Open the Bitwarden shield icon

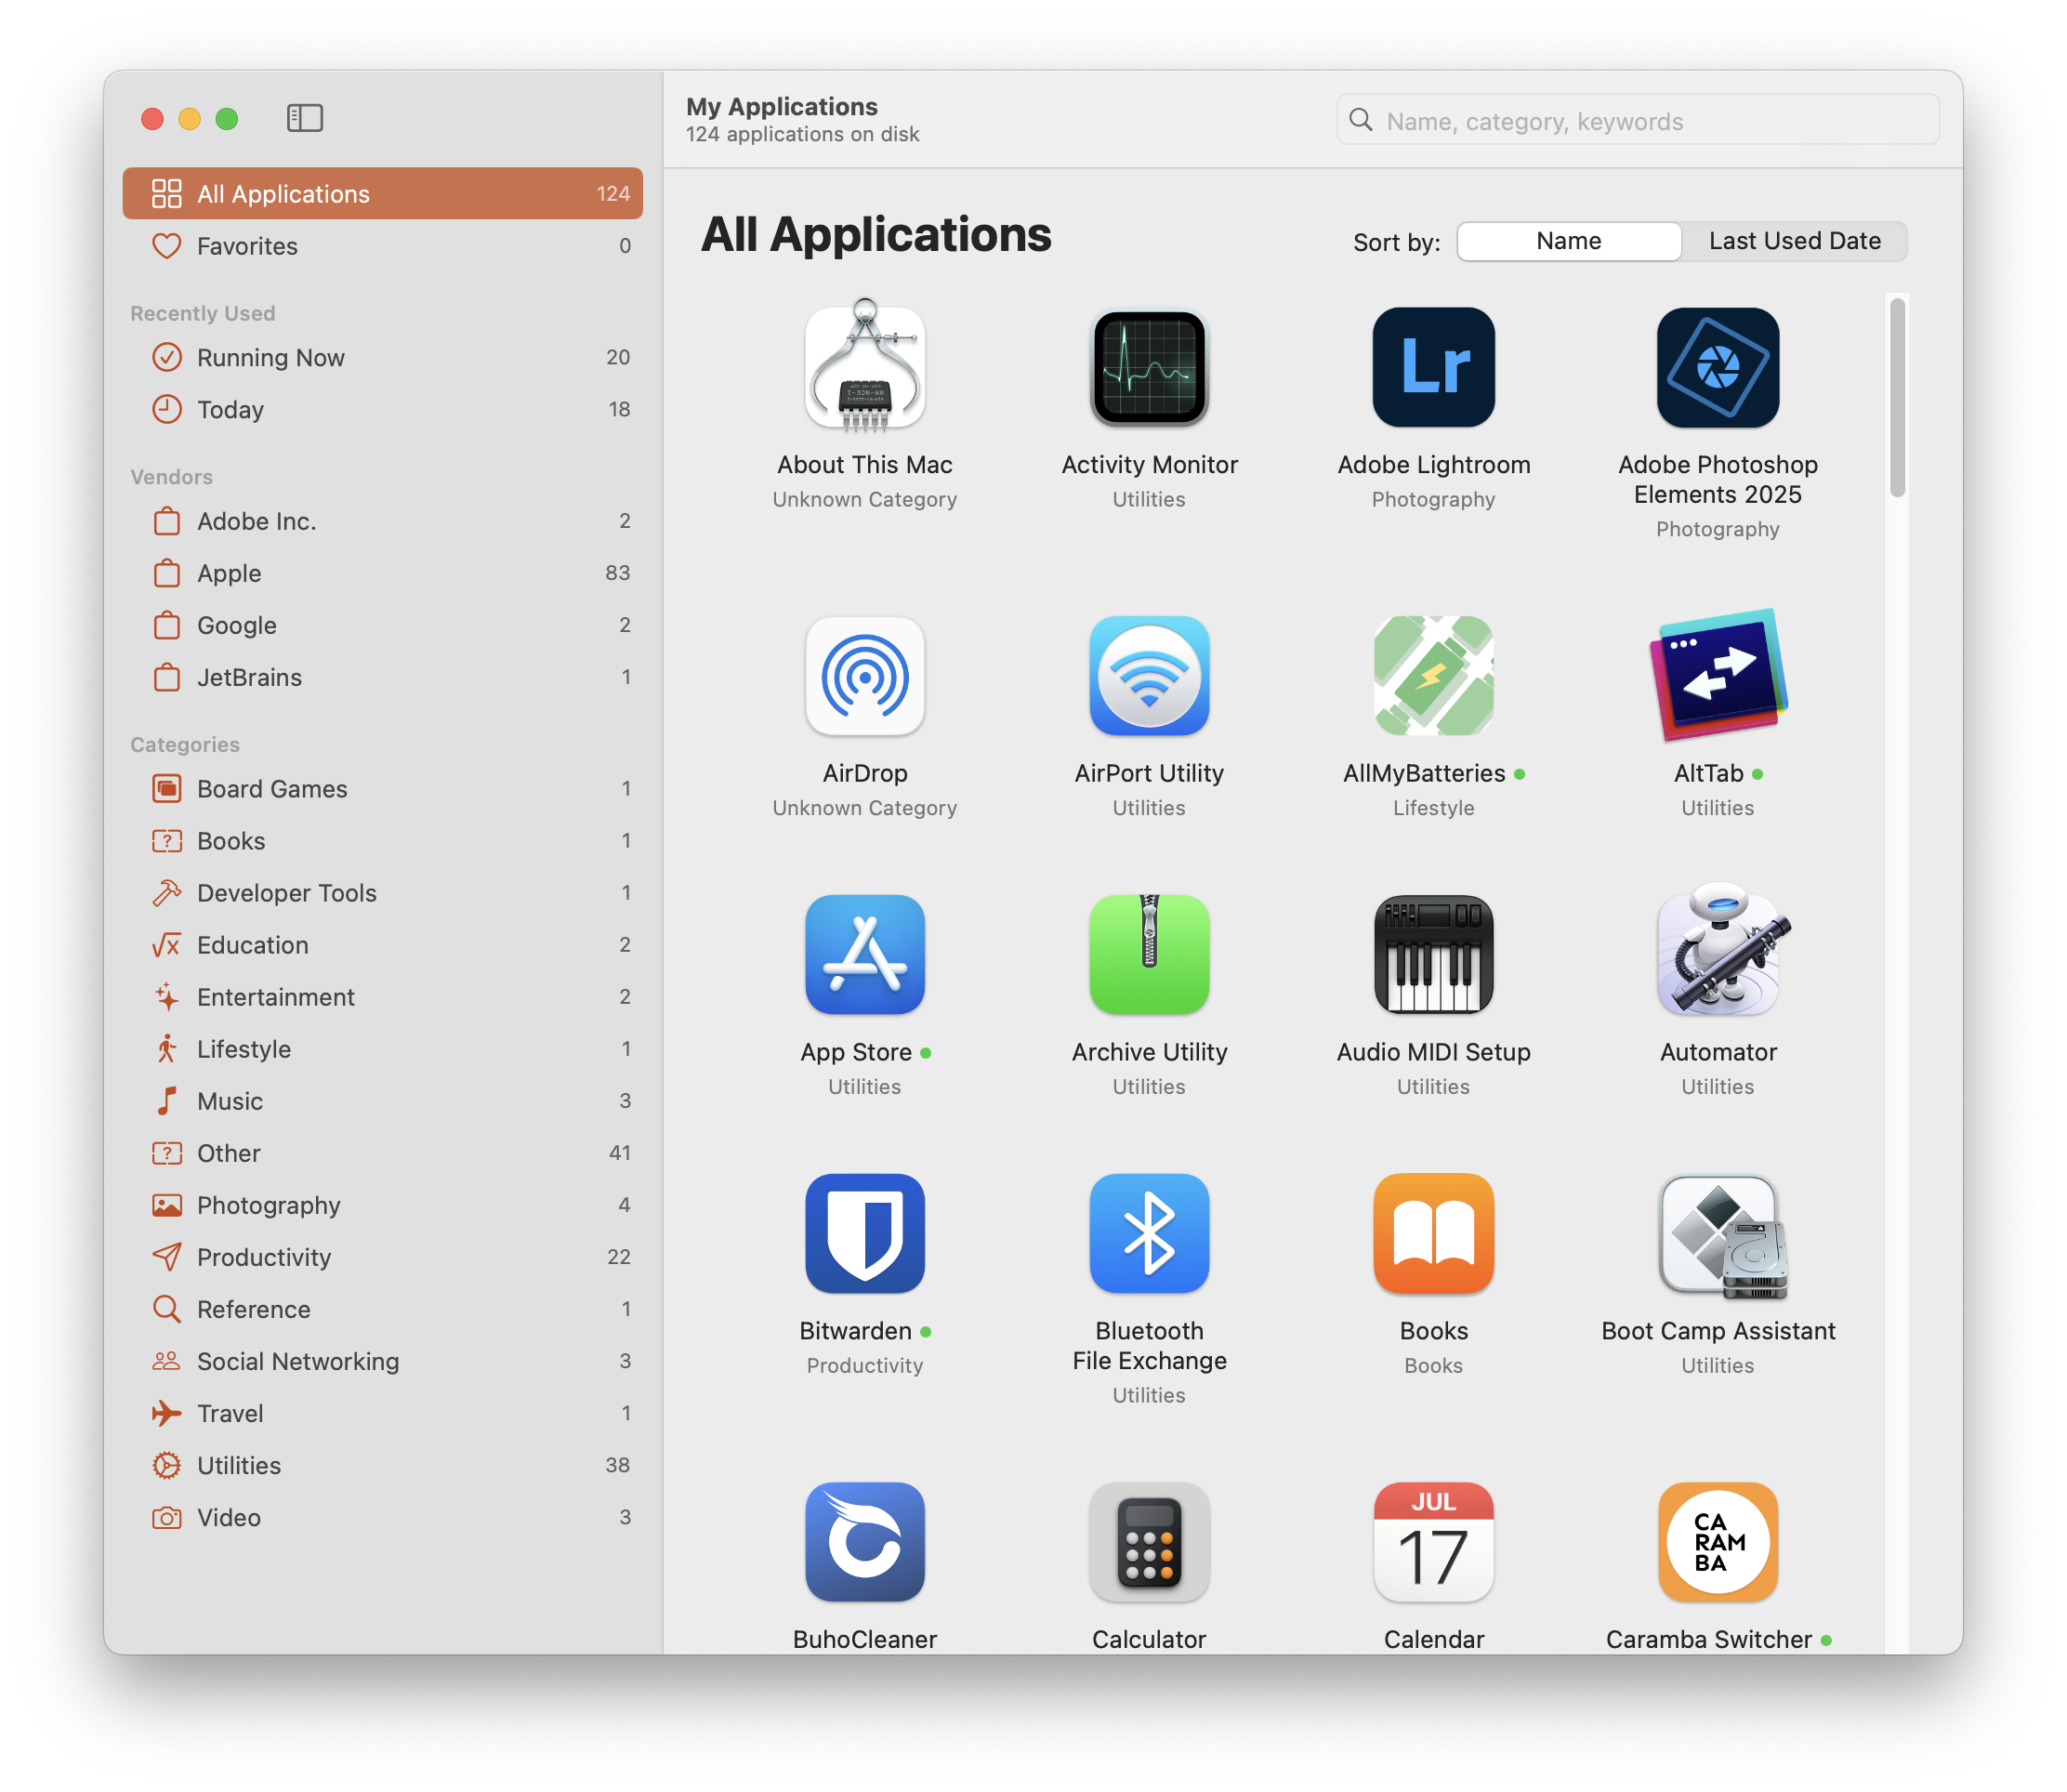864,1233
